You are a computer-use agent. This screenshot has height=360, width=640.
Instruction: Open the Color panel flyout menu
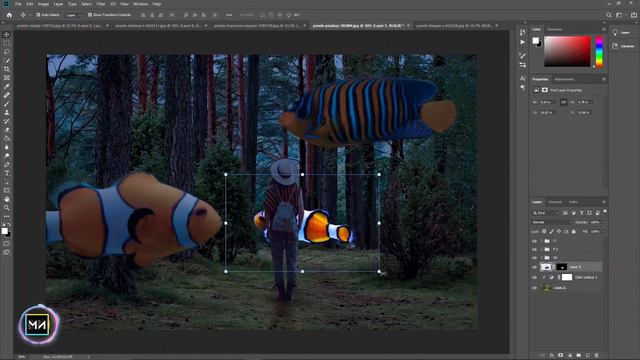[x=604, y=29]
